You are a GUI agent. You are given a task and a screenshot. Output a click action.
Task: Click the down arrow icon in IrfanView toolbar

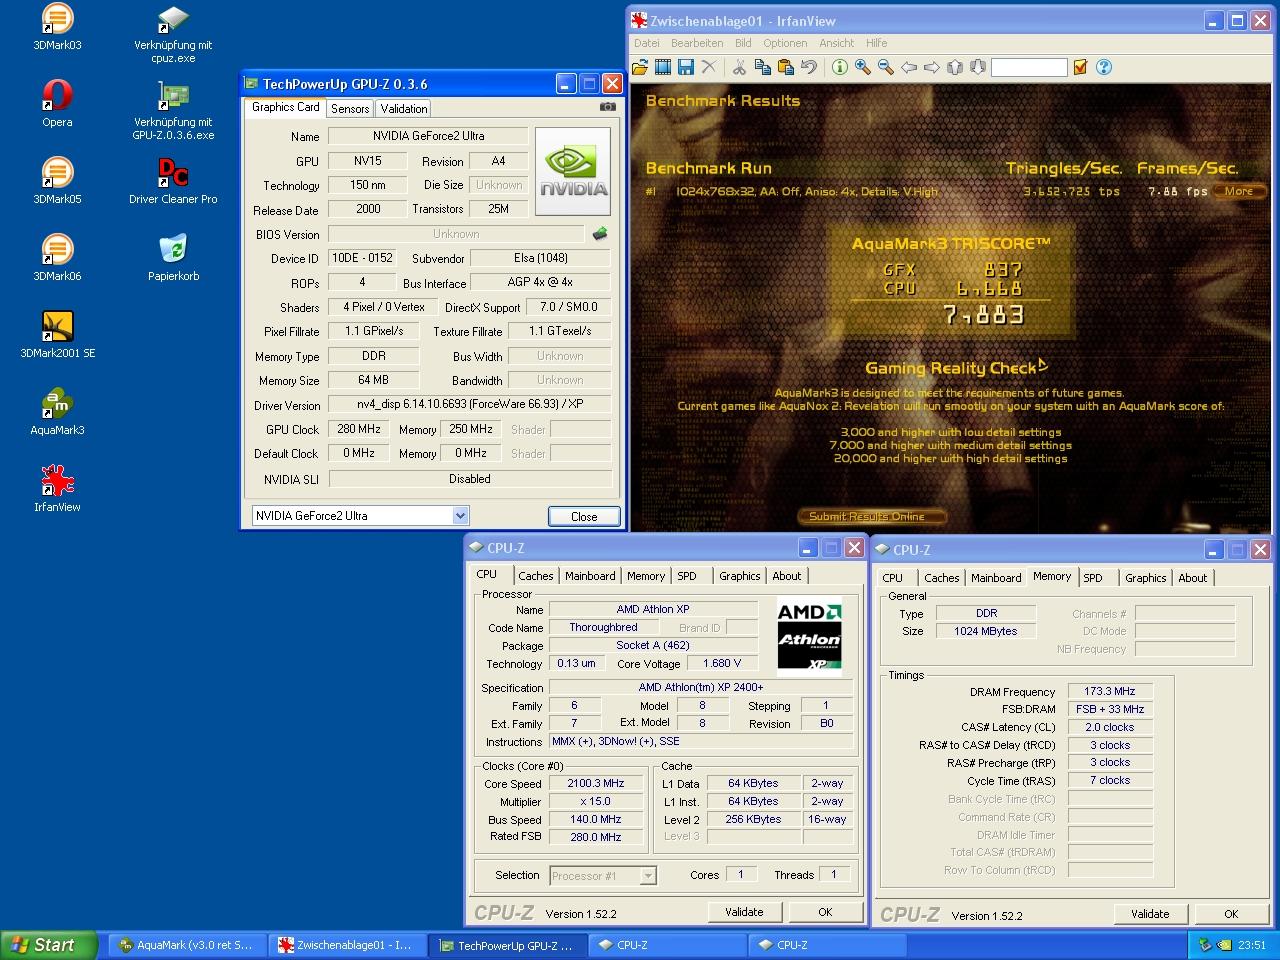pos(977,67)
